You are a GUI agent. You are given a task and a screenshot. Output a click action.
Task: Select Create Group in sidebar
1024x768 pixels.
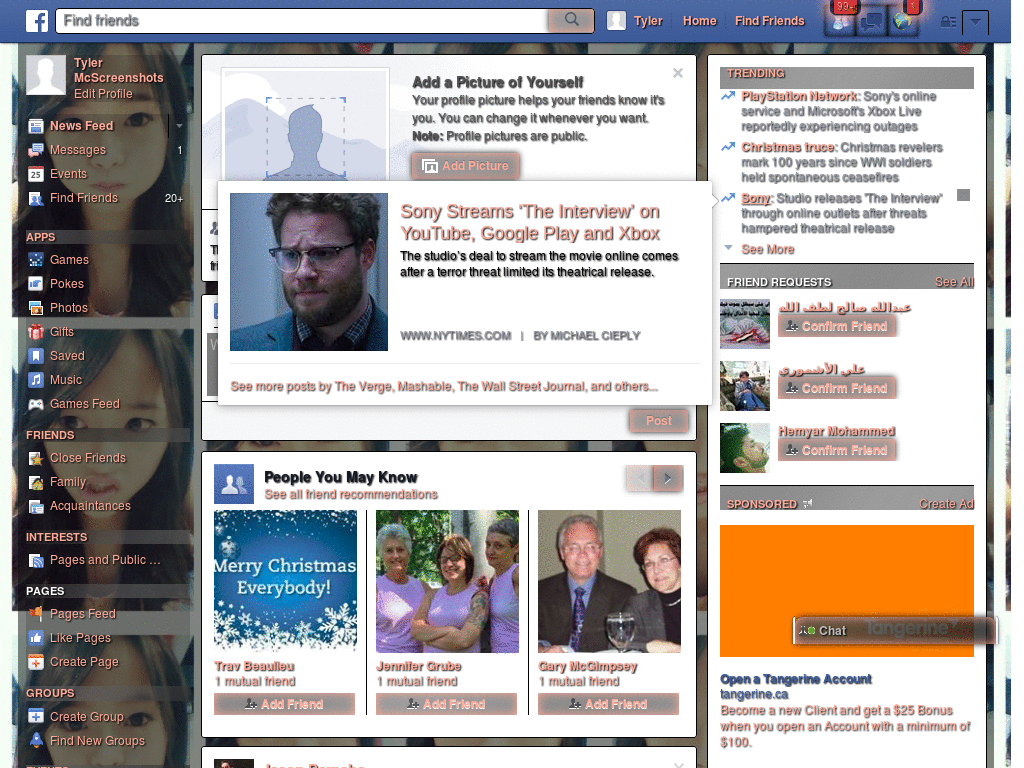(x=86, y=717)
